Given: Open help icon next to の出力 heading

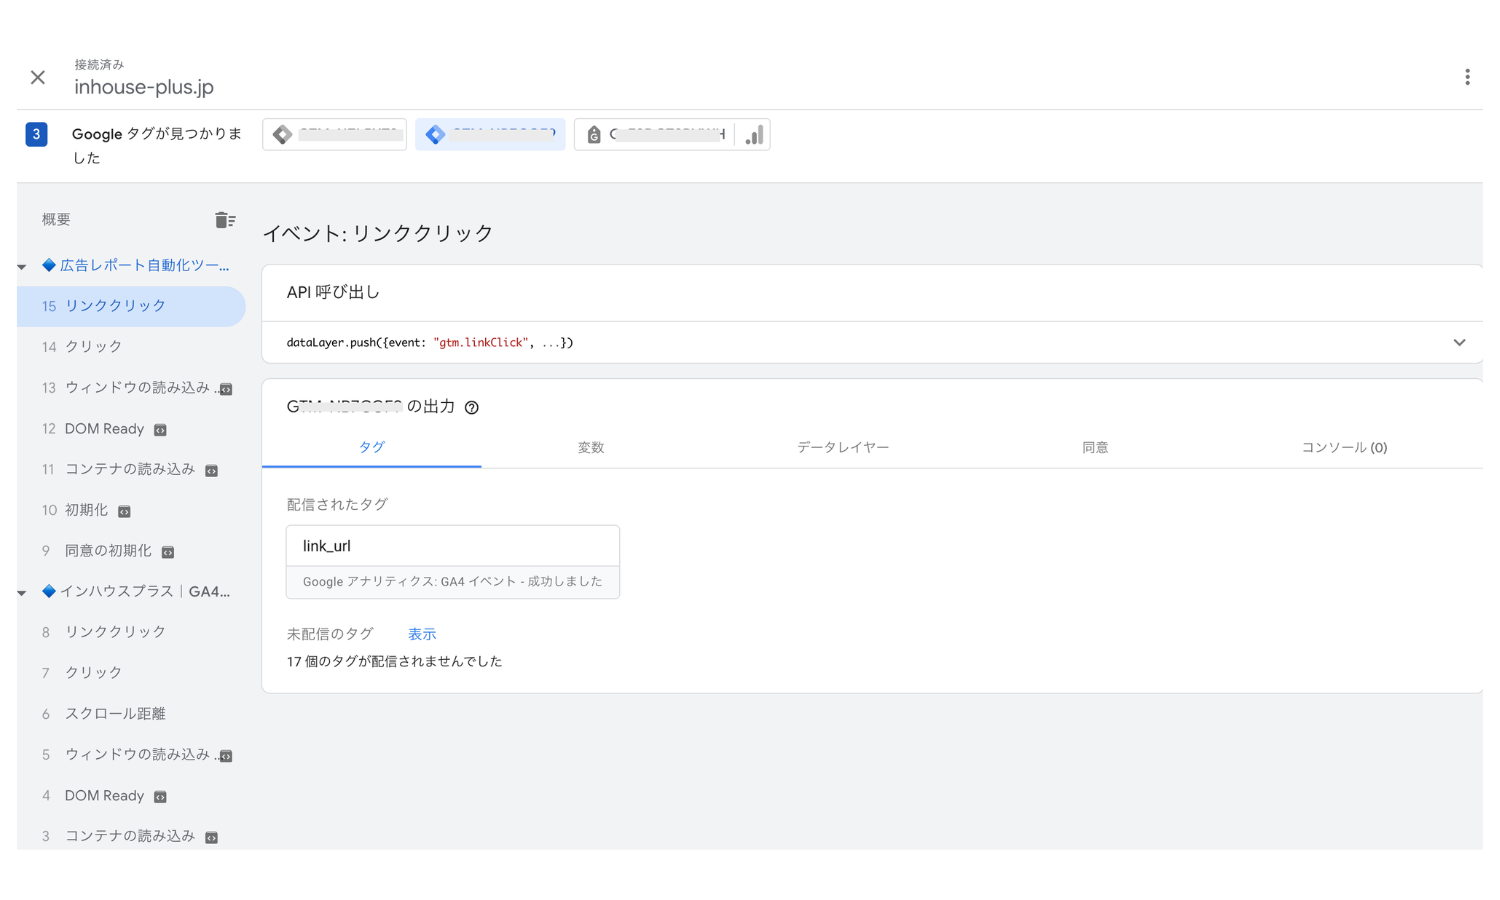Looking at the screenshot, I should coord(472,407).
